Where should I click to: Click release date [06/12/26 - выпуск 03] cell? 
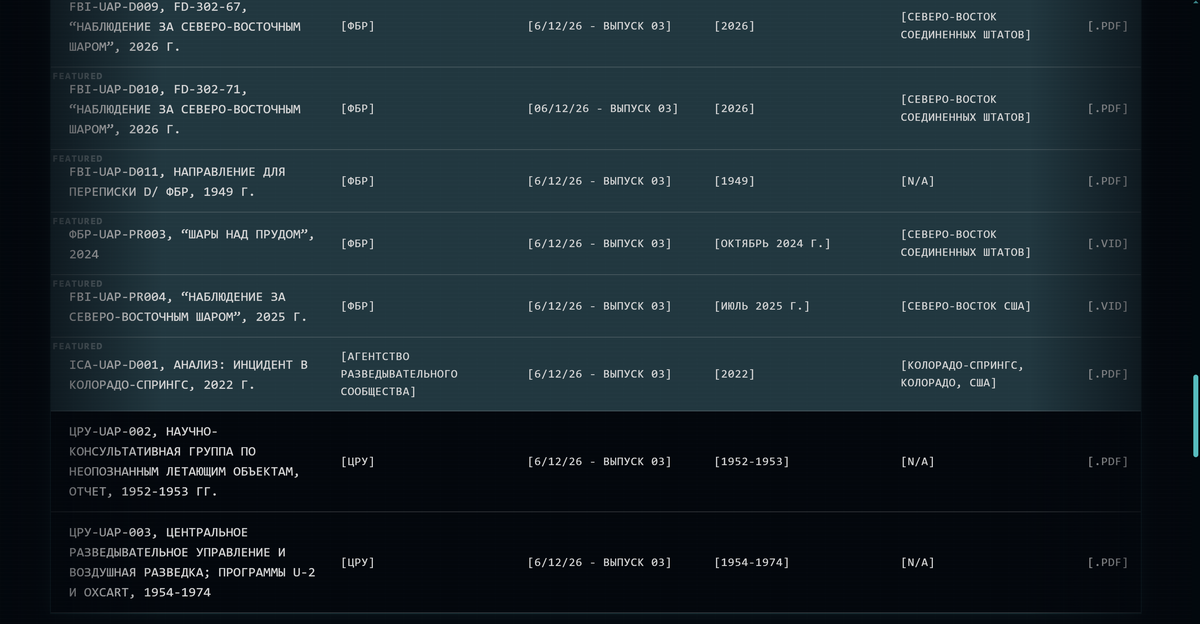pyautogui.click(x=603, y=108)
